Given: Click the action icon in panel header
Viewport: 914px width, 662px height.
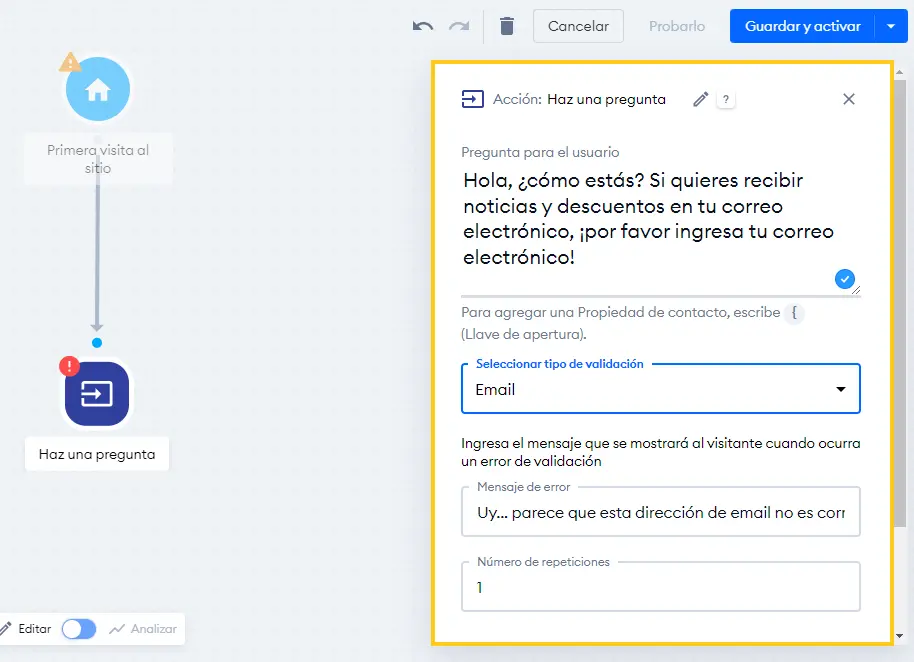Looking at the screenshot, I should [x=473, y=99].
